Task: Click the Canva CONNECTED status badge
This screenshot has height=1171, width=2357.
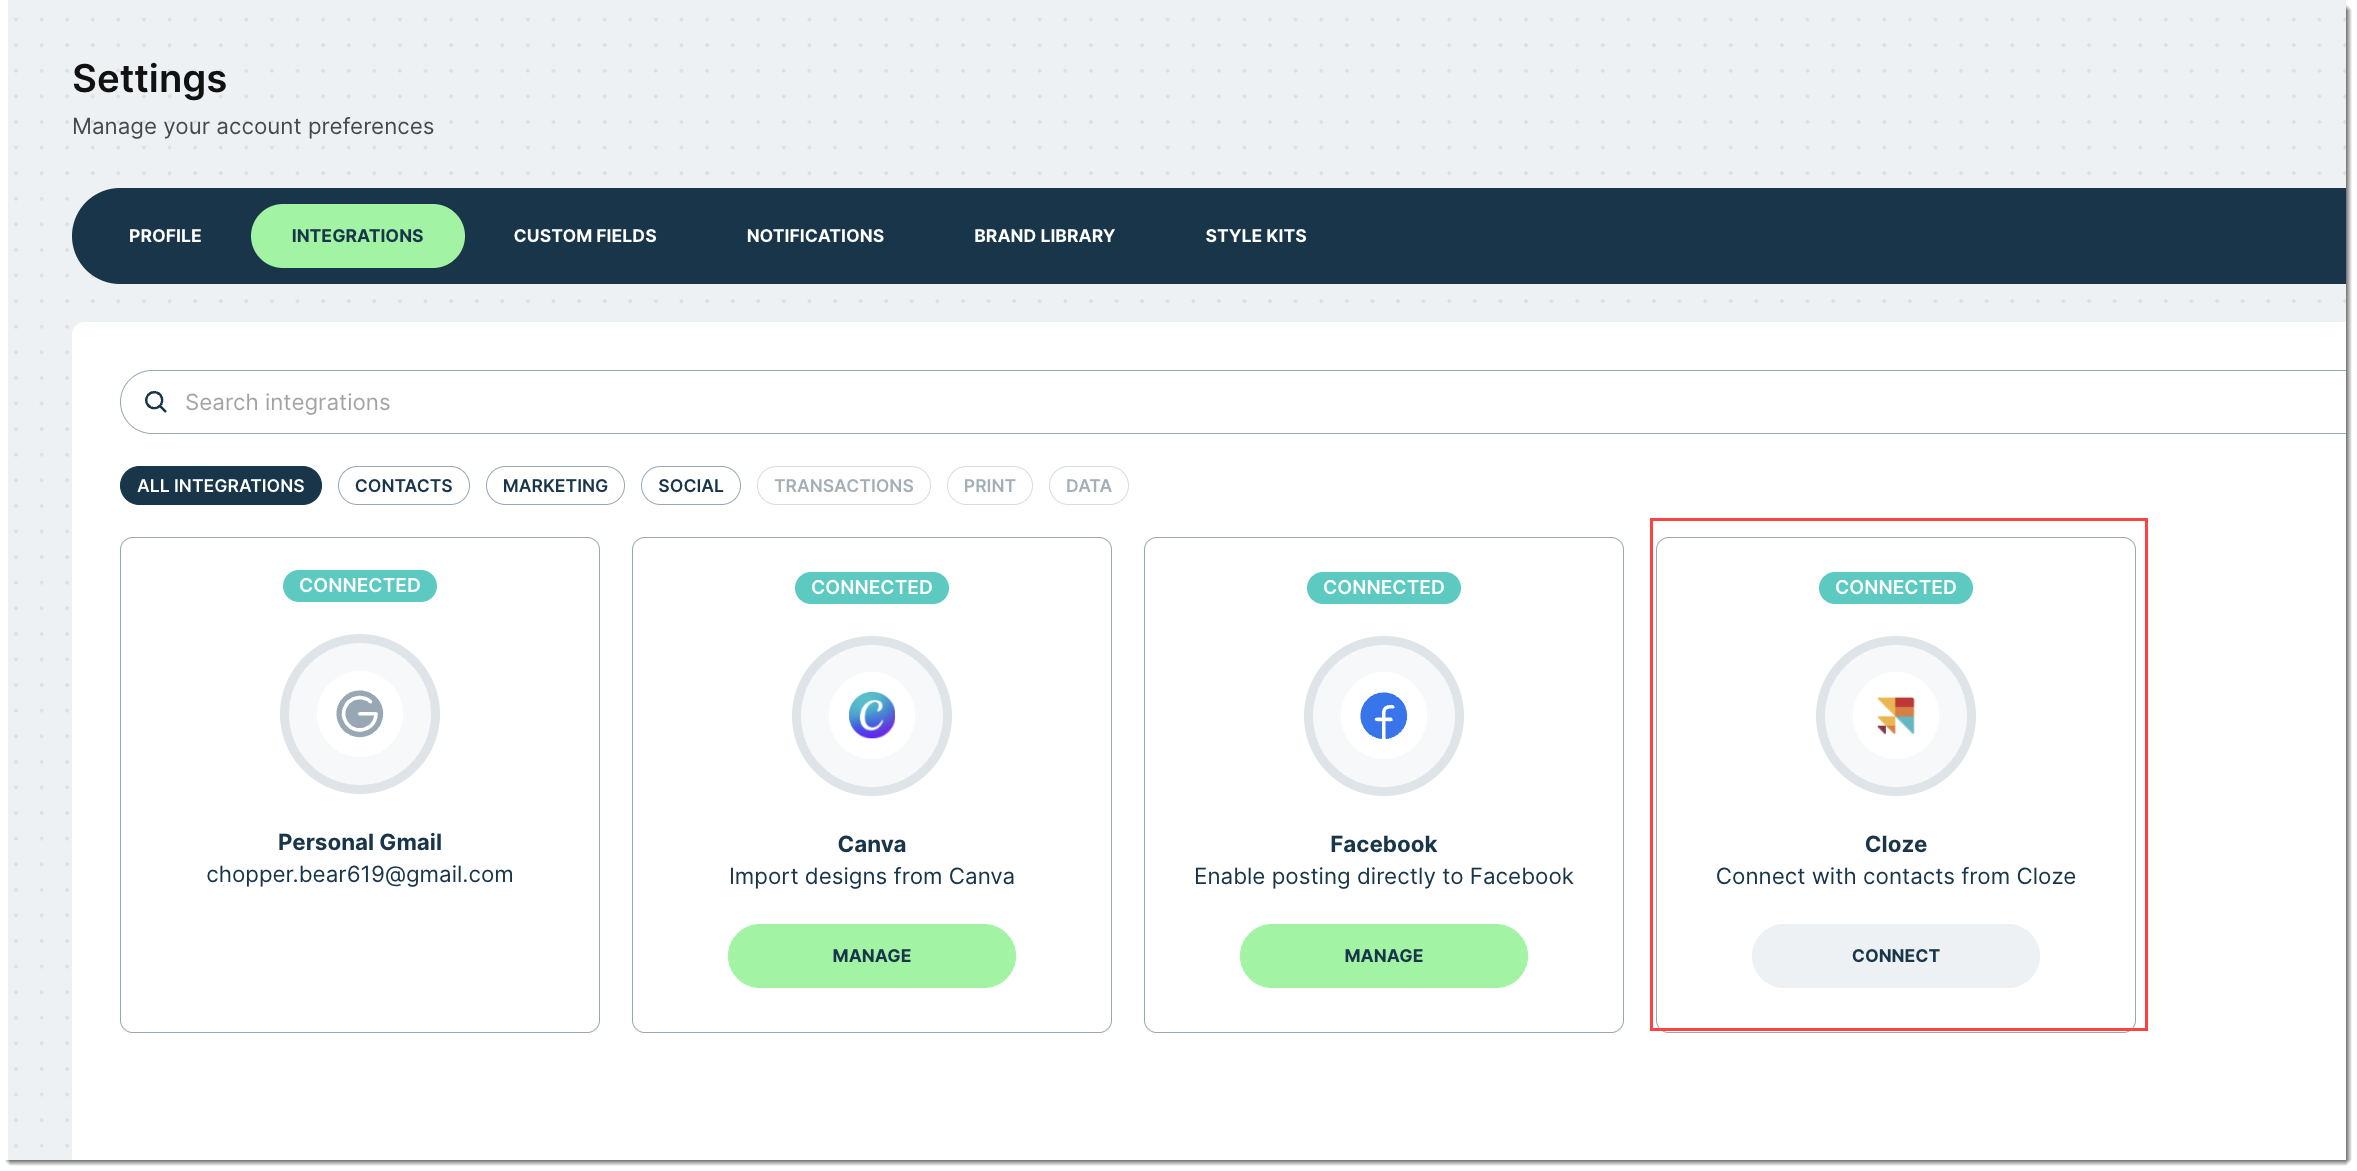Action: click(872, 588)
